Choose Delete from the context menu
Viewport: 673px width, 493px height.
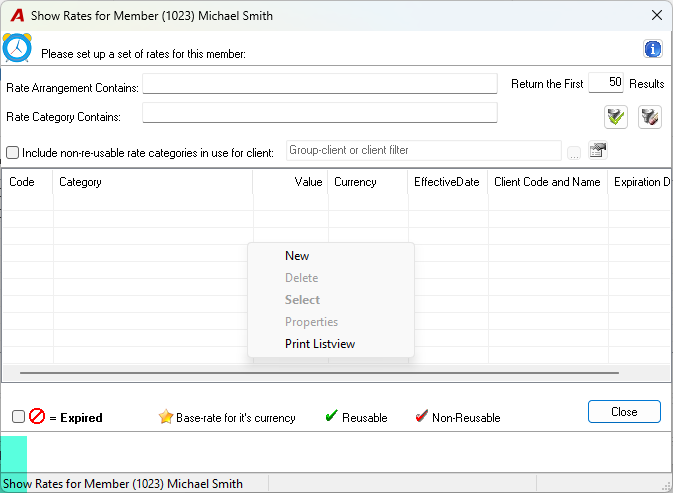331,278
